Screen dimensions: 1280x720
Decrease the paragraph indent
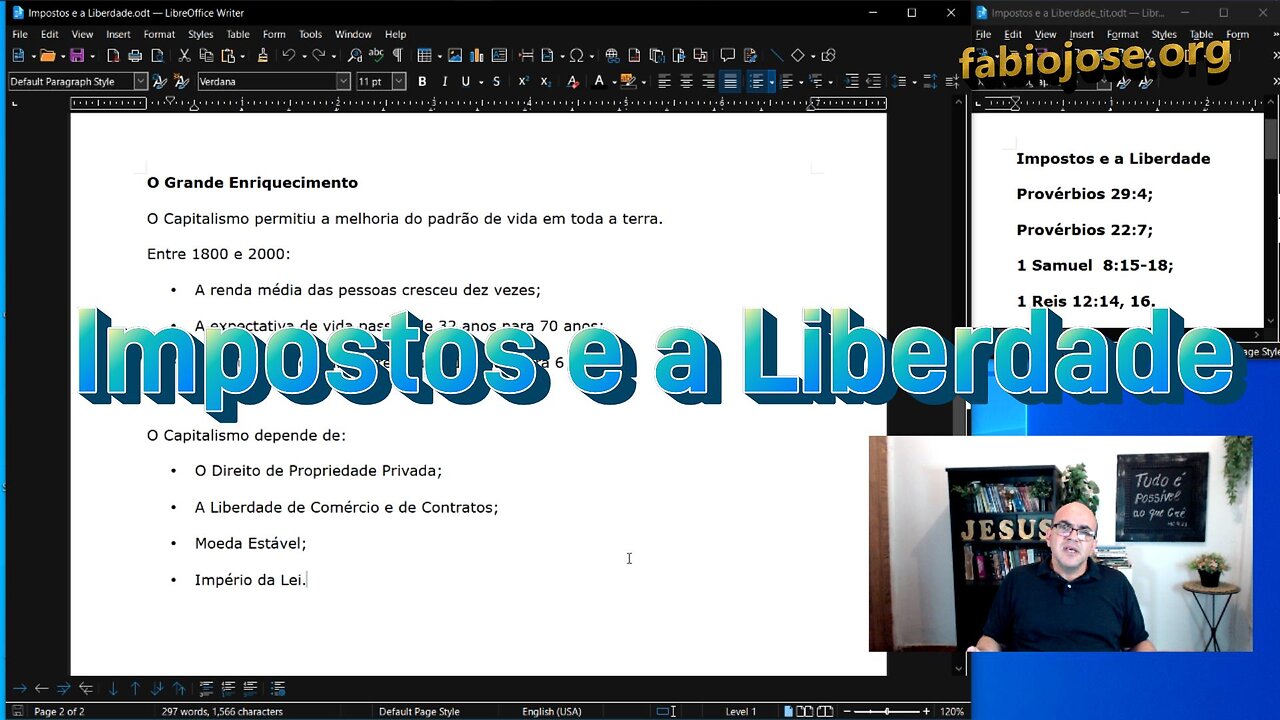click(x=874, y=82)
